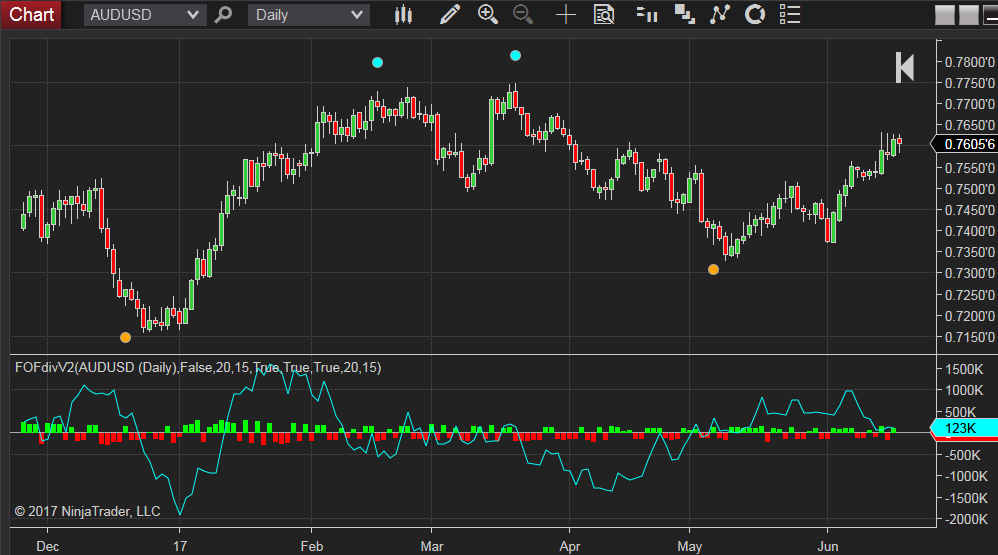Click the 0.7800'0 price axis label
This screenshot has width=998, height=555.
click(x=969, y=62)
